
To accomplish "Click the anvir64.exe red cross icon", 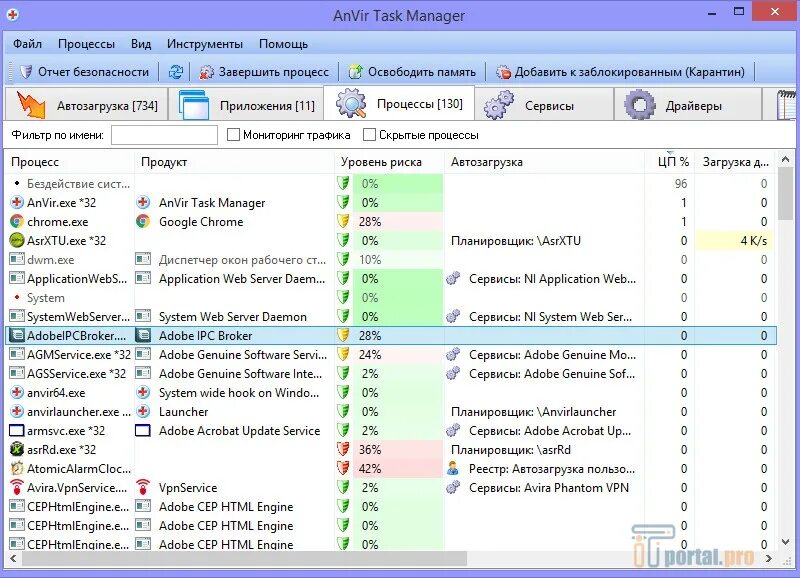I will click(x=17, y=392).
